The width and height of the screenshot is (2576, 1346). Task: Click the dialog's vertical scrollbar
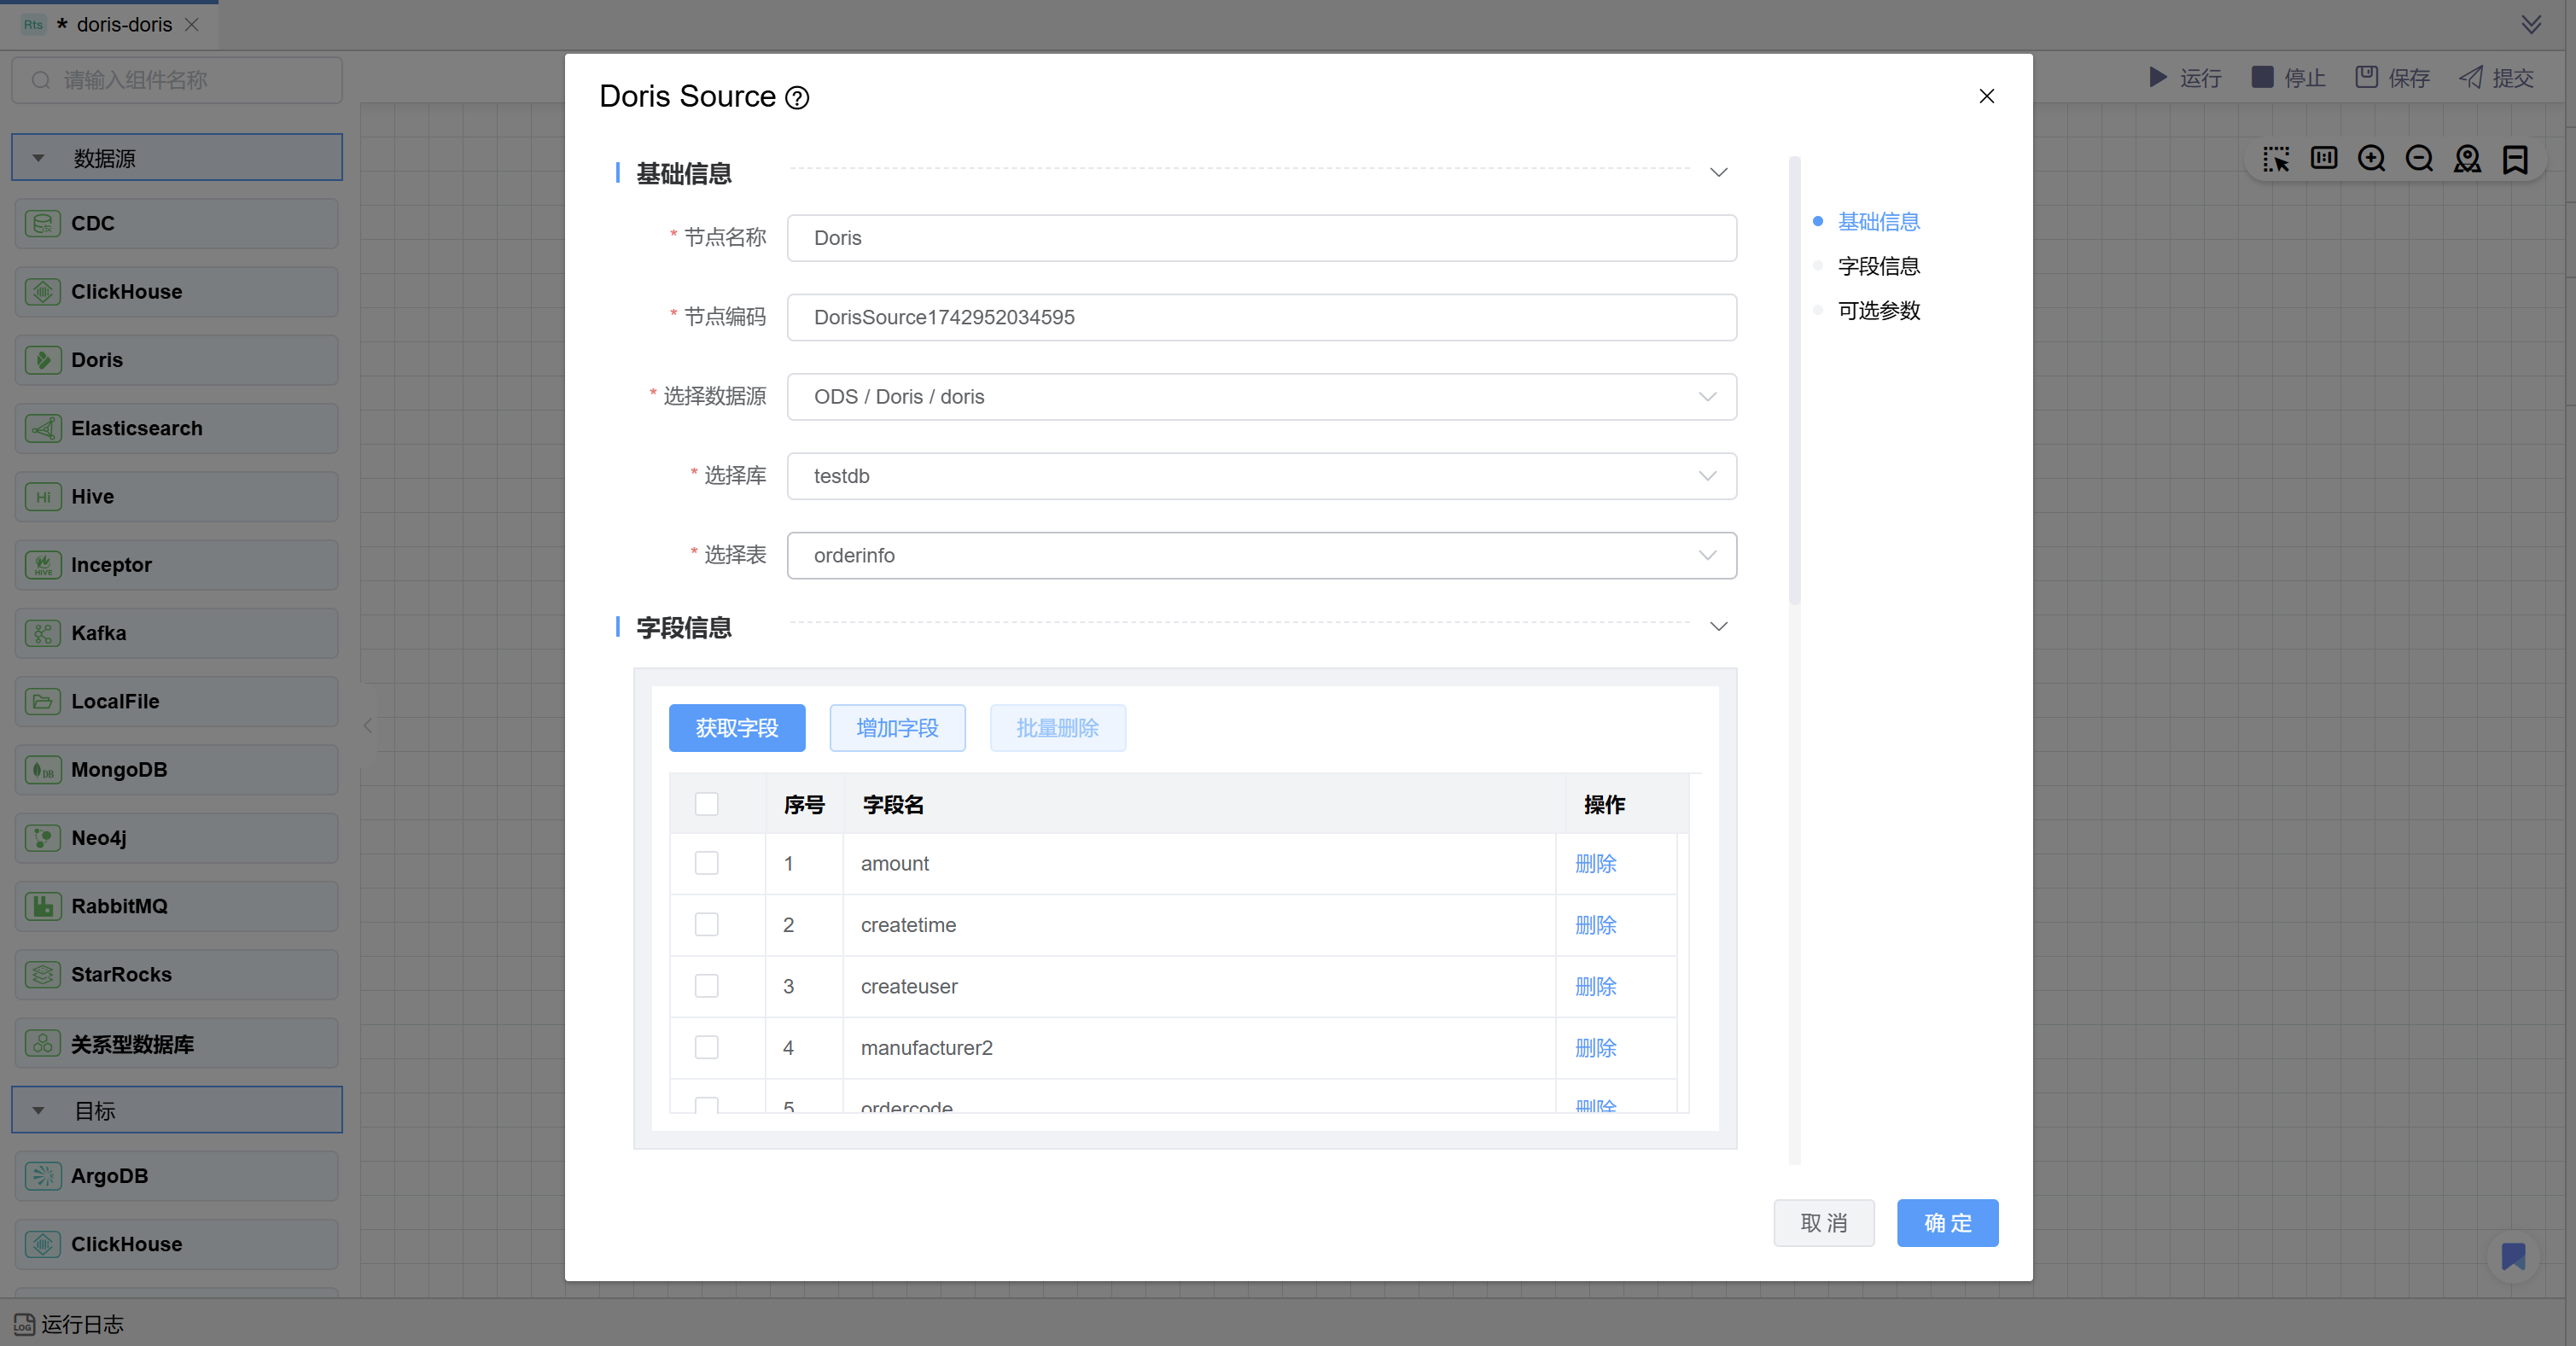coord(1794,380)
